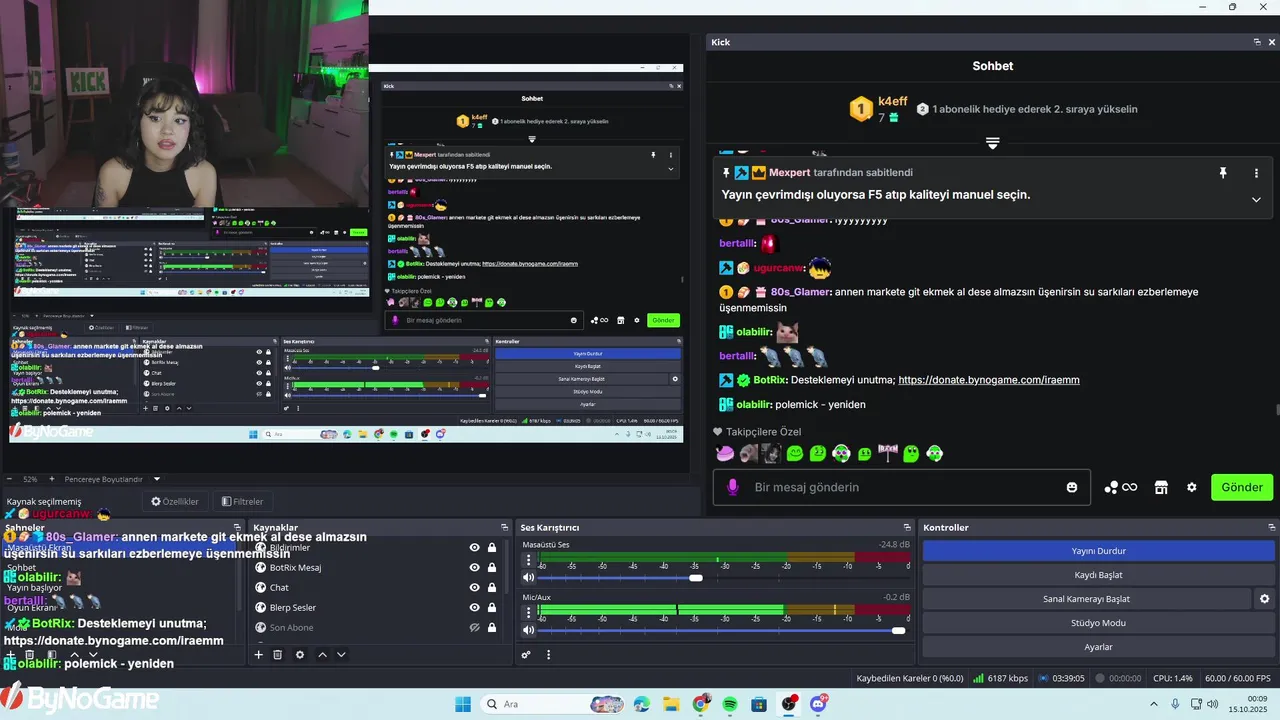Send message with Gönder button

pos(1242,487)
